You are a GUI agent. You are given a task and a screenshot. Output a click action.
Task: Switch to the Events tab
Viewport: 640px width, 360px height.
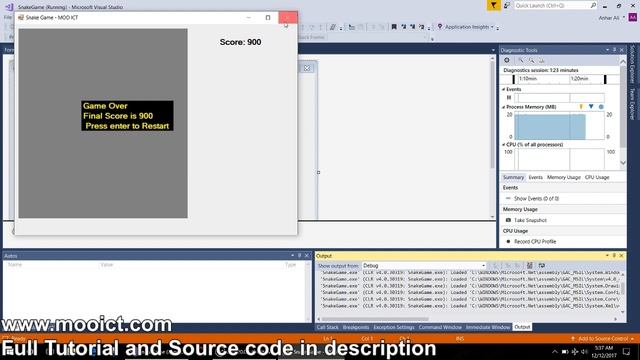point(536,177)
